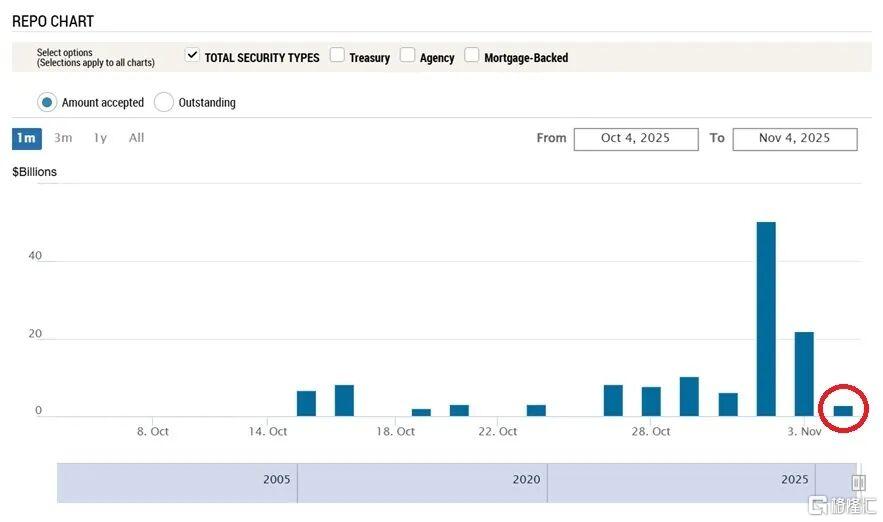Select 2020 region in the timeline navigator
The height and width of the screenshot is (522, 883).
pos(526,480)
